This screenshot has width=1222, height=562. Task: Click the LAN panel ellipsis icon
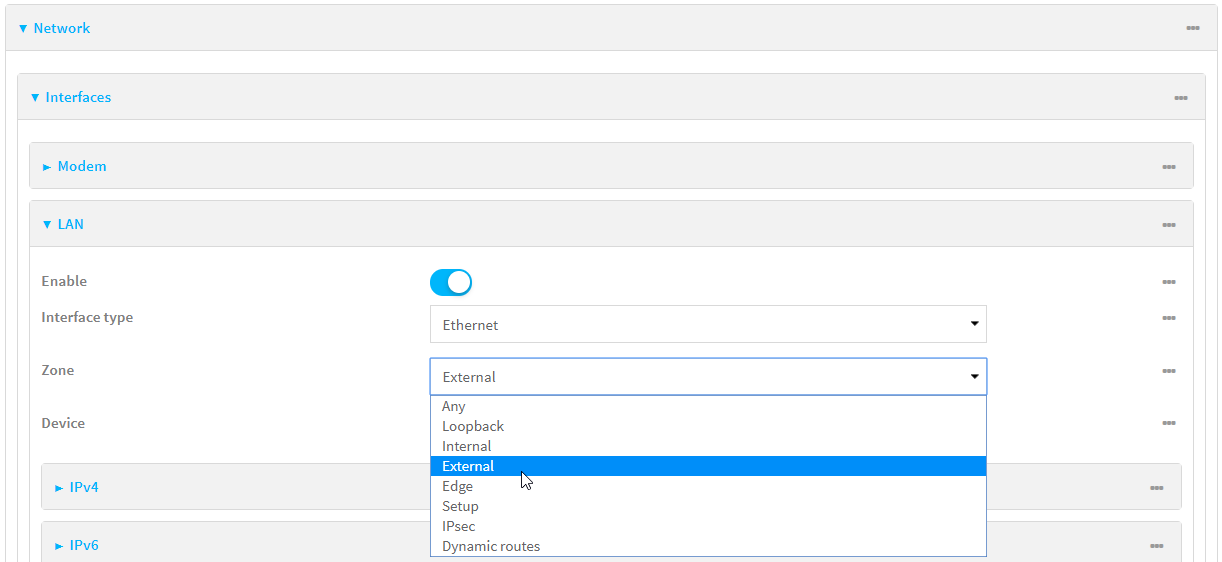pos(1168,225)
